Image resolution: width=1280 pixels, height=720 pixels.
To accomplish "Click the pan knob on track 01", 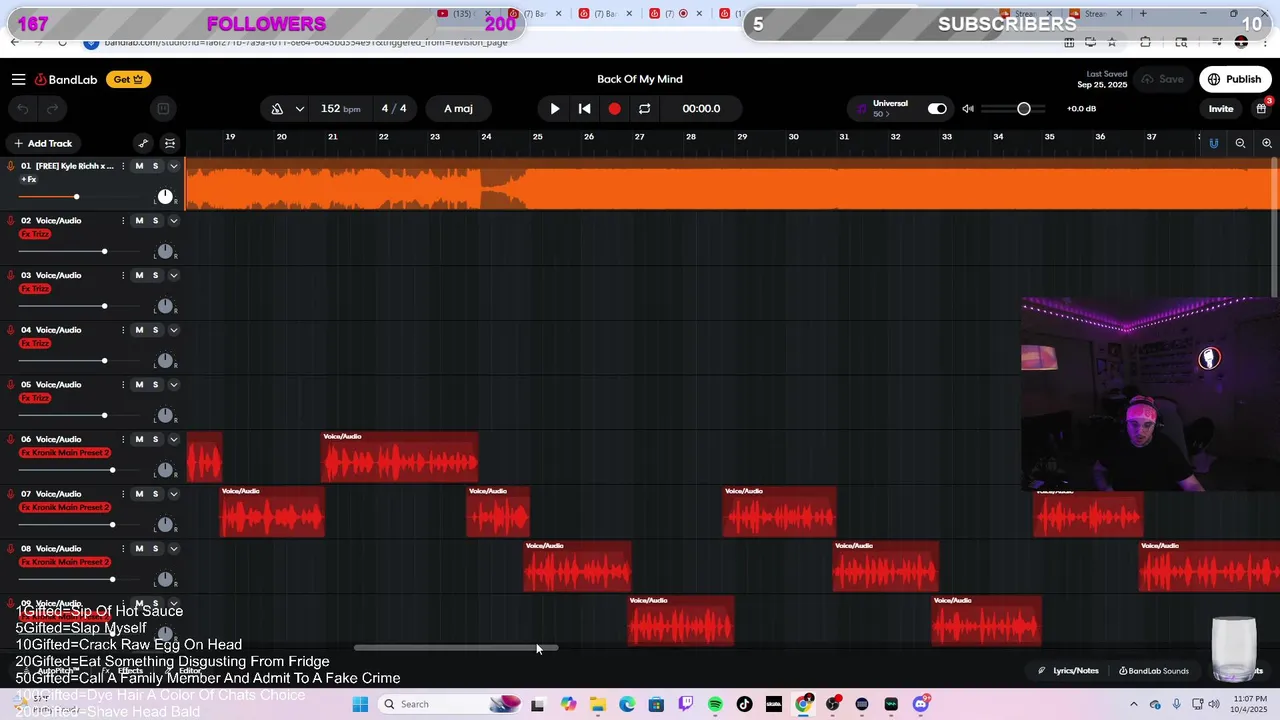I will point(165,197).
